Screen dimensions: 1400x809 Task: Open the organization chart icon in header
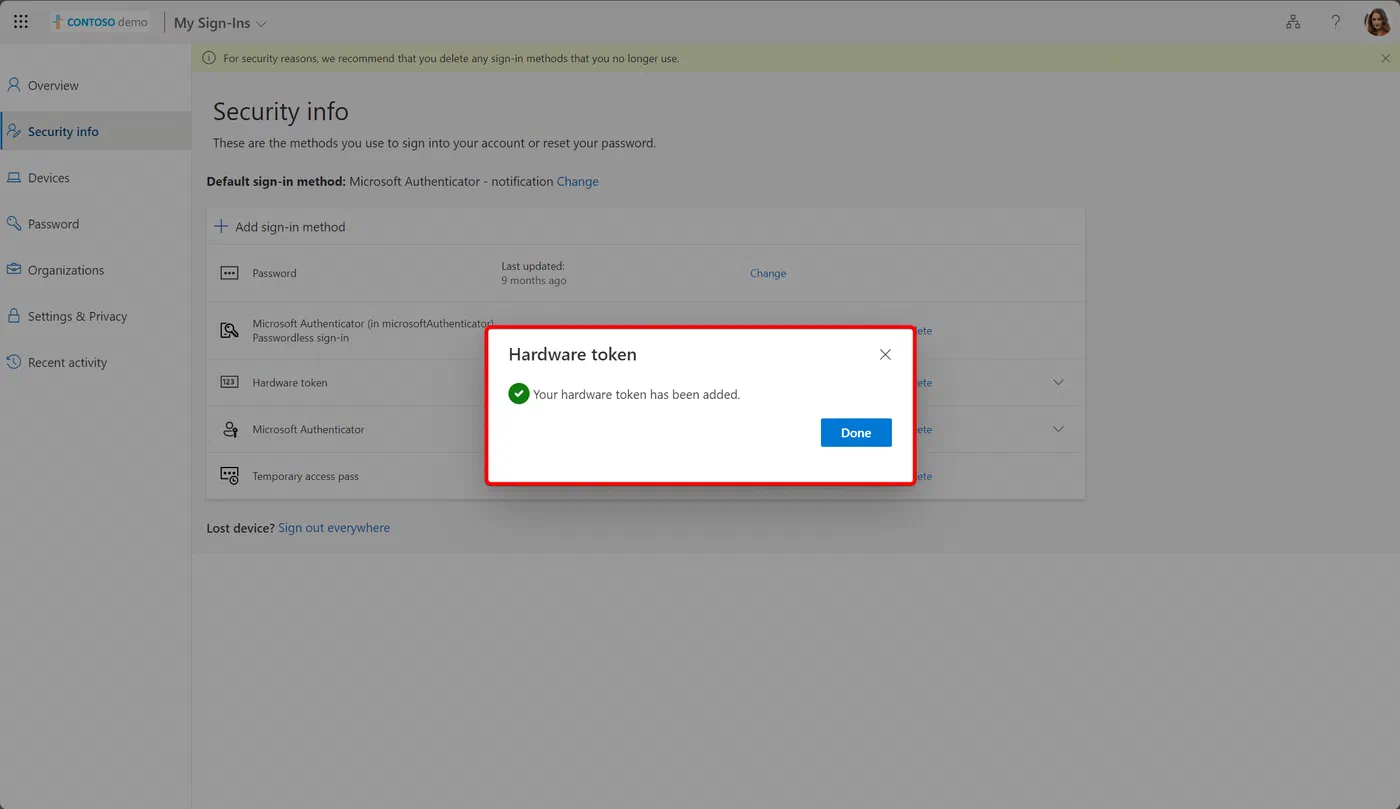(1293, 22)
